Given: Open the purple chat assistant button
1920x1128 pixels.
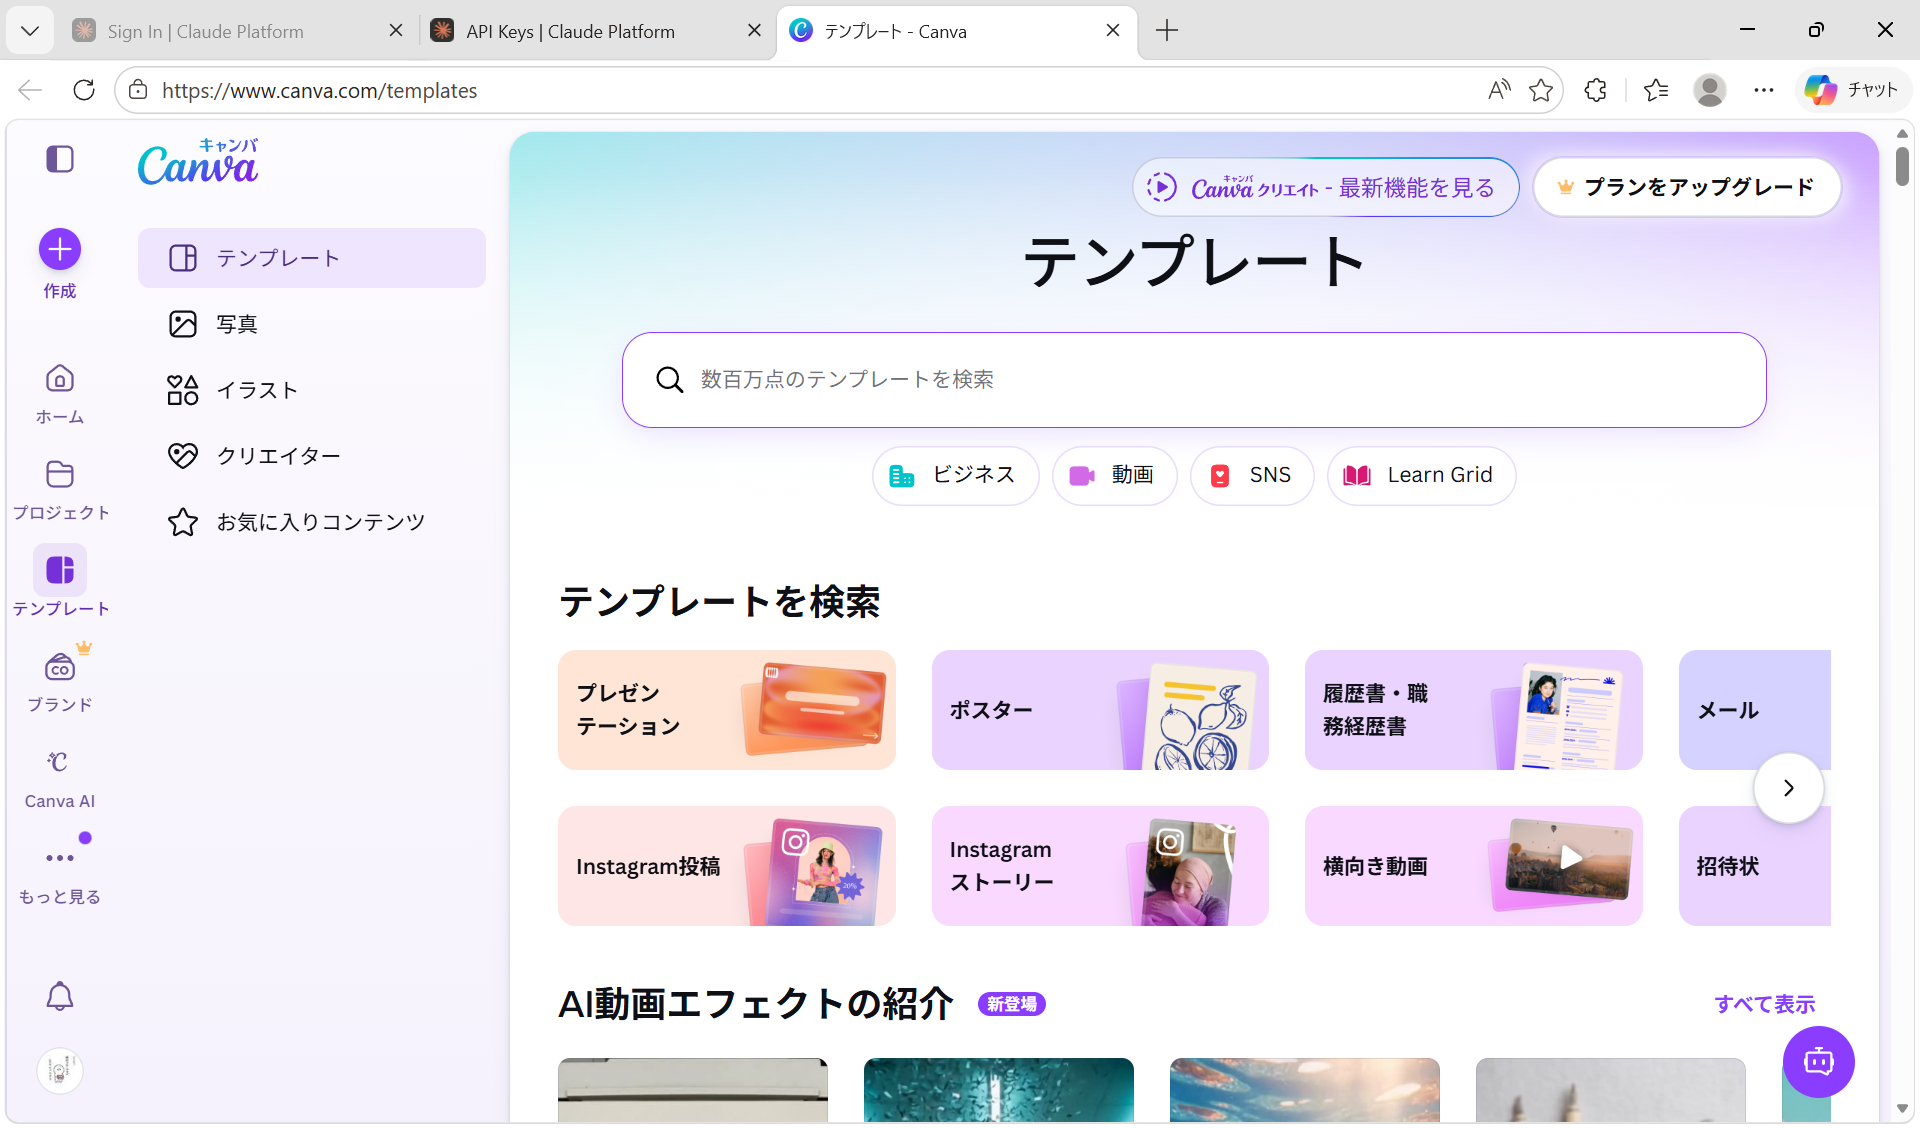Looking at the screenshot, I should click(1818, 1061).
